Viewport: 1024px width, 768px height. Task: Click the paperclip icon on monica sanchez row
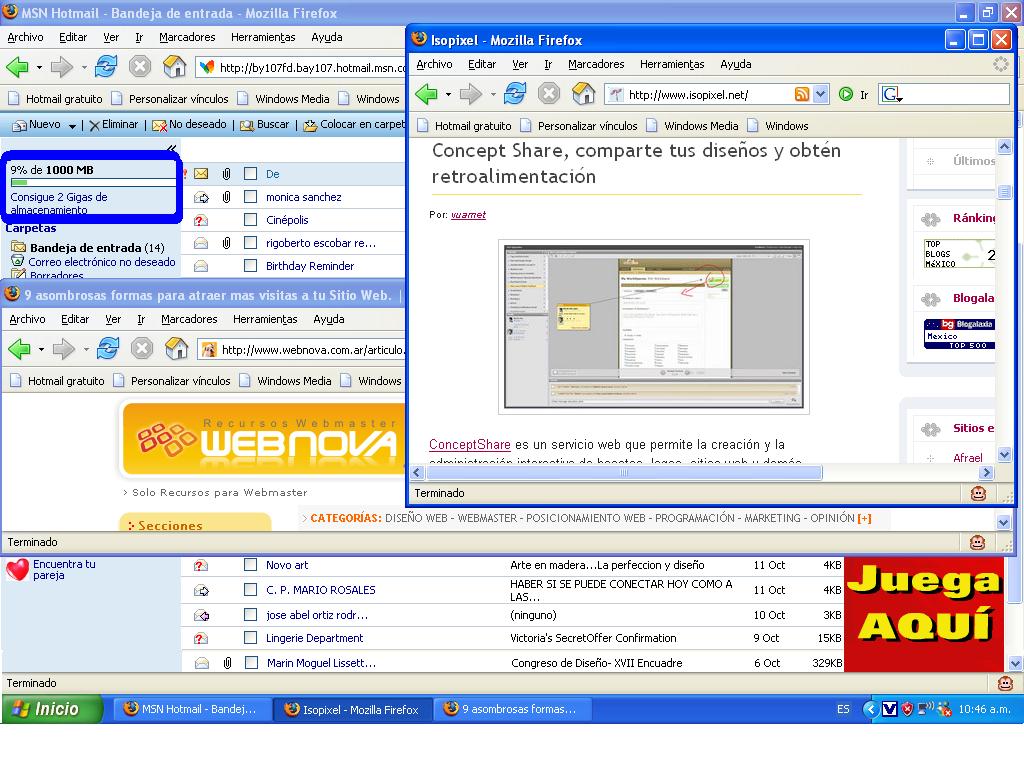[x=227, y=197]
